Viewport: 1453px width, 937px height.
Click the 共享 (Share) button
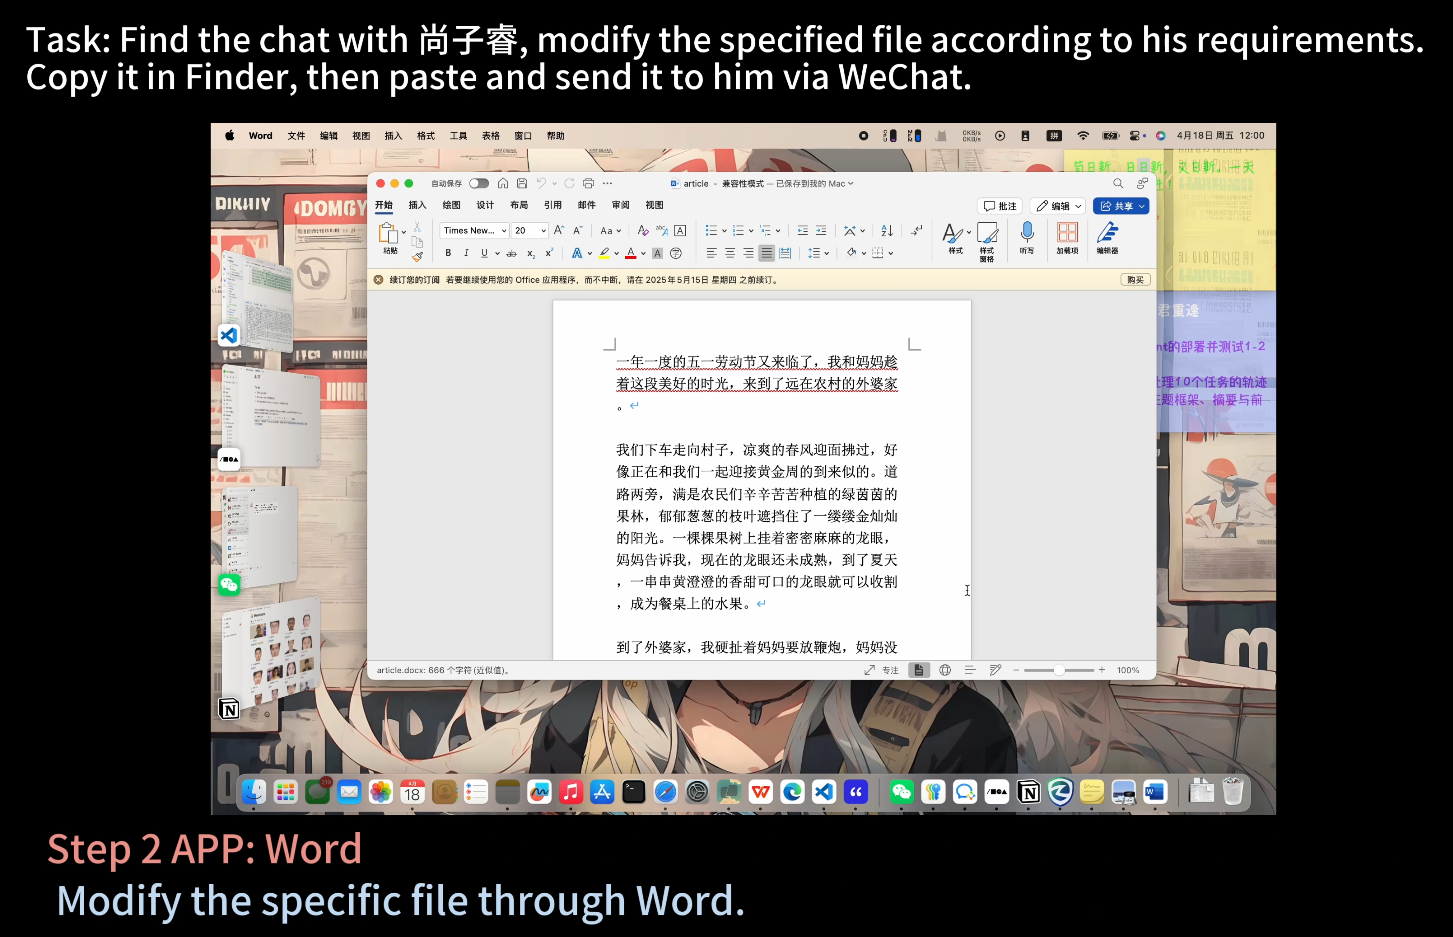1120,206
